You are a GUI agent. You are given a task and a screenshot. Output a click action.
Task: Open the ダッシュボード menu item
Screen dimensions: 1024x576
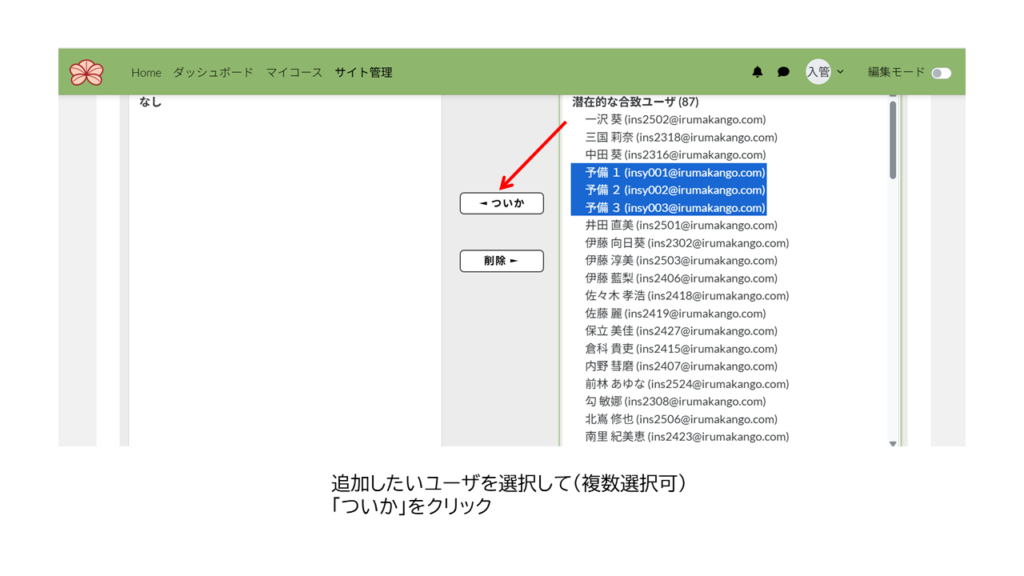tap(213, 72)
